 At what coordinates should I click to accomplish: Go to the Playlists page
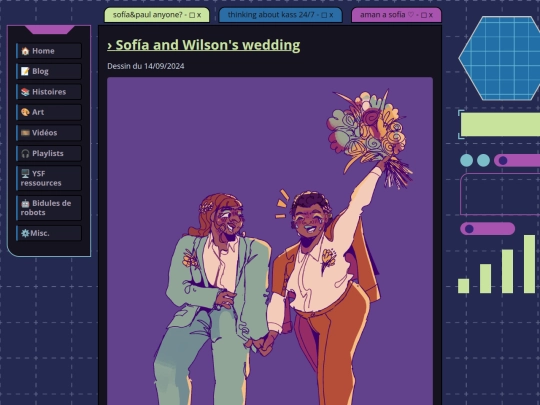[49, 153]
